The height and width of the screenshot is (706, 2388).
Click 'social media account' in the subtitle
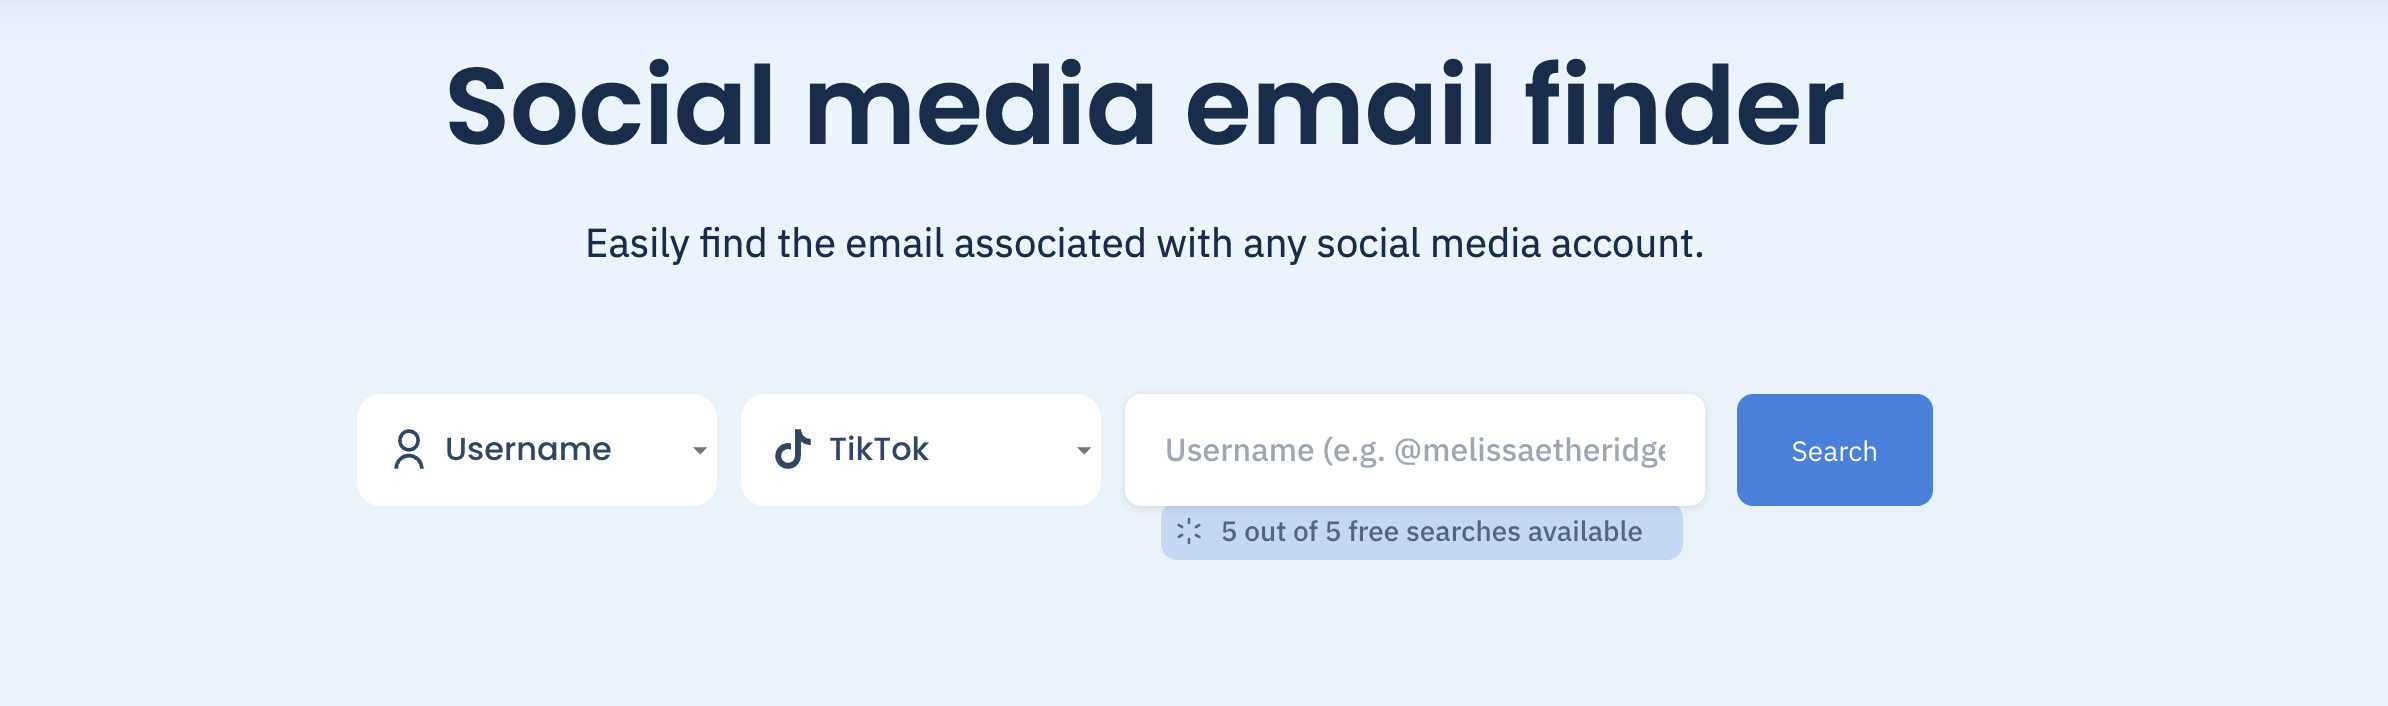coord(1508,244)
